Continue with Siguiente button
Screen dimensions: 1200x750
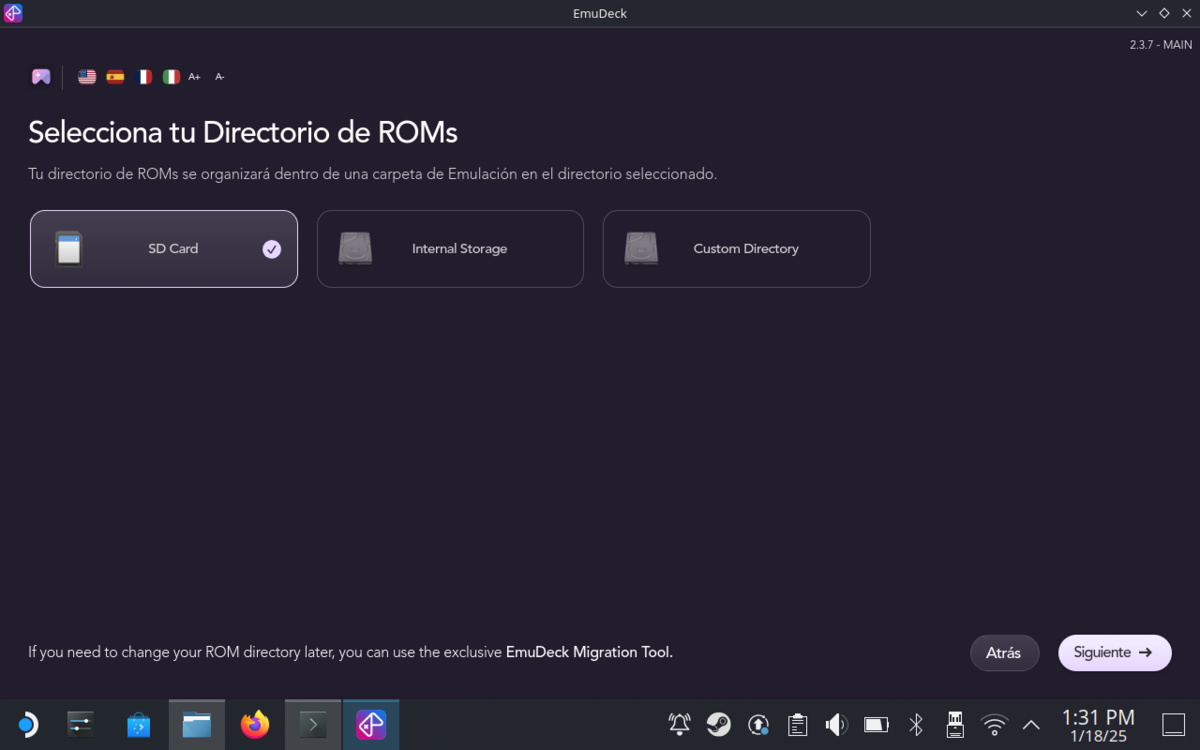(x=1114, y=653)
